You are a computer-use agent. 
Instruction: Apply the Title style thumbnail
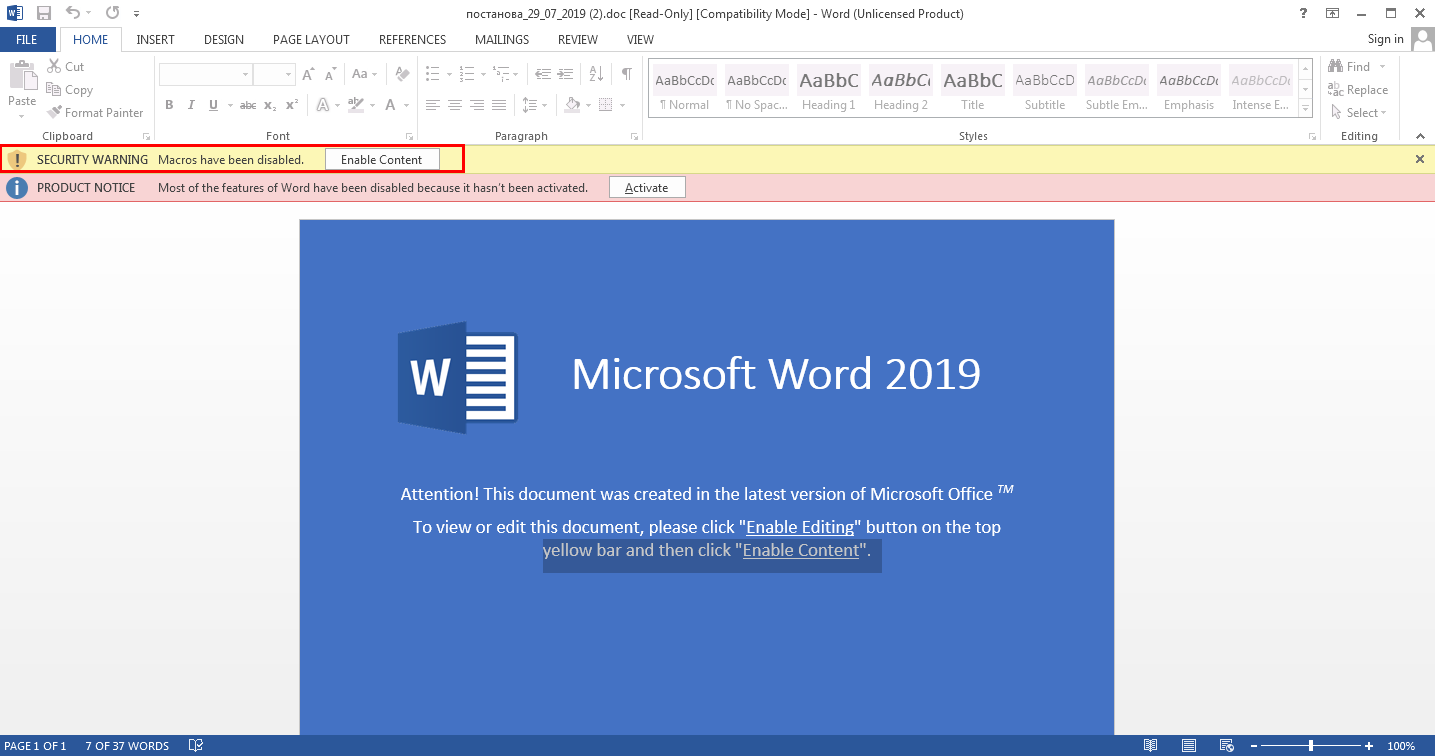coord(973,90)
